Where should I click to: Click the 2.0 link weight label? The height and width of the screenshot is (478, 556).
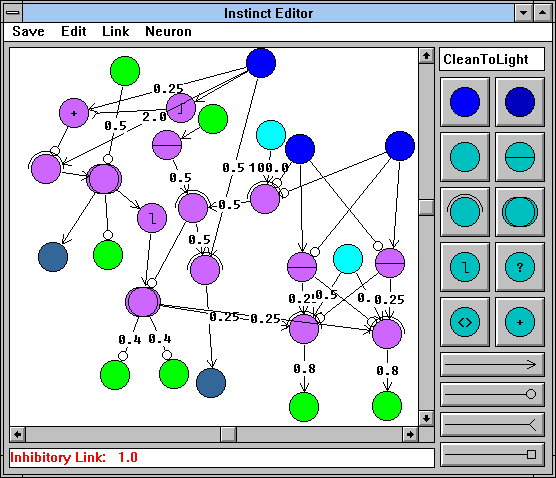(x=154, y=117)
